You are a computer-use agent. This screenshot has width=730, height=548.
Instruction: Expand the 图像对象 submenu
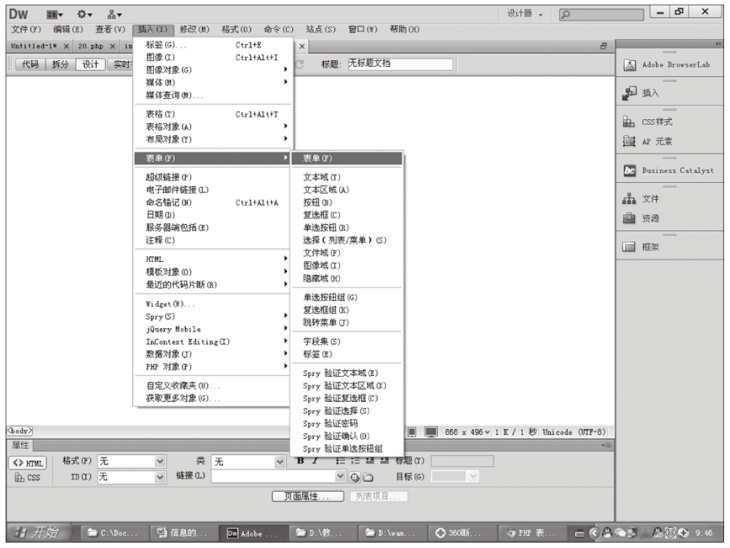pos(213,70)
